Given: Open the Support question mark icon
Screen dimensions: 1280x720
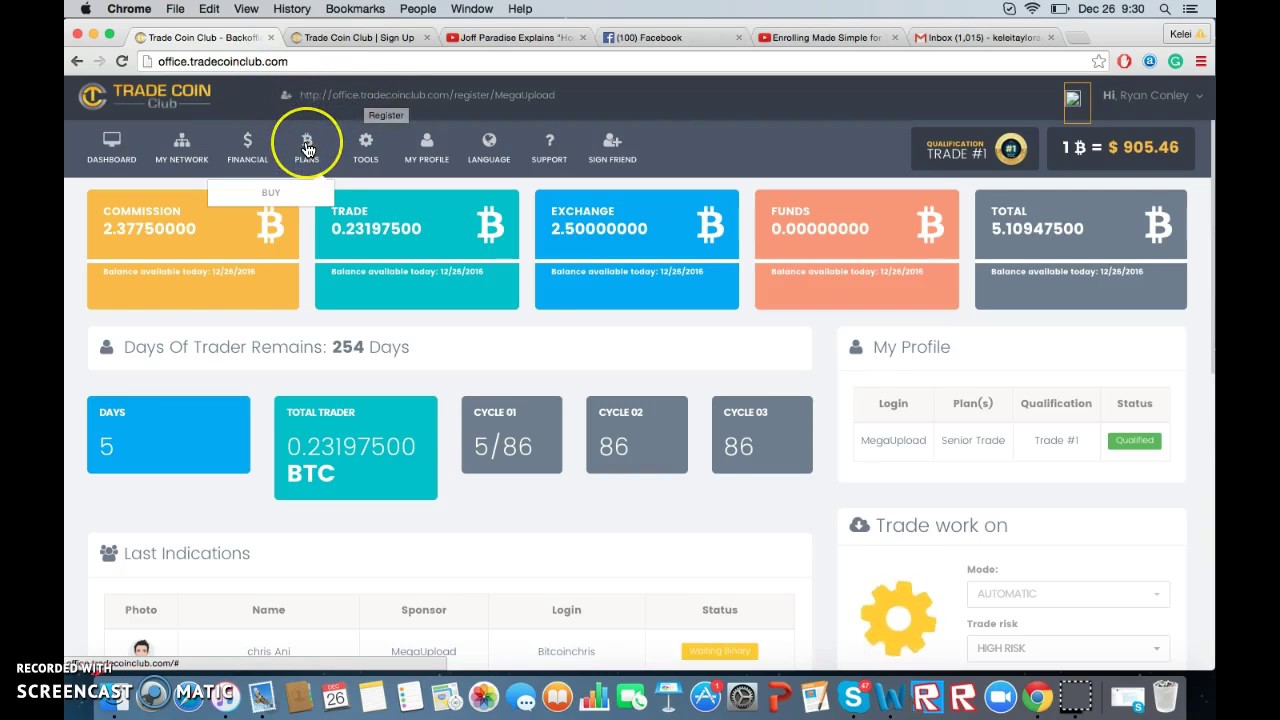Looking at the screenshot, I should [x=549, y=147].
